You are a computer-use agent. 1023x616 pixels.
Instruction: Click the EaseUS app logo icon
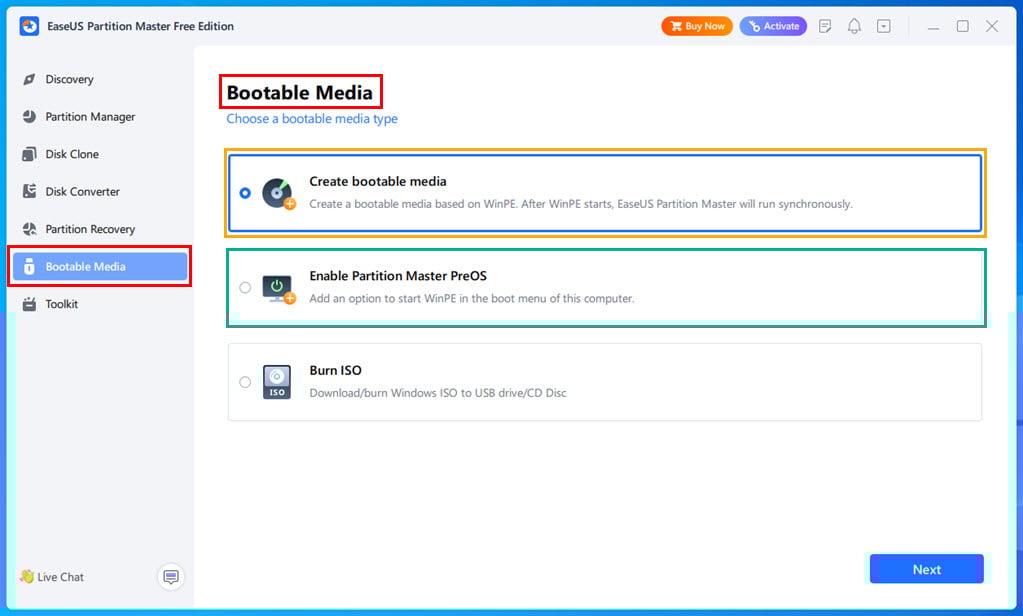pos(29,26)
